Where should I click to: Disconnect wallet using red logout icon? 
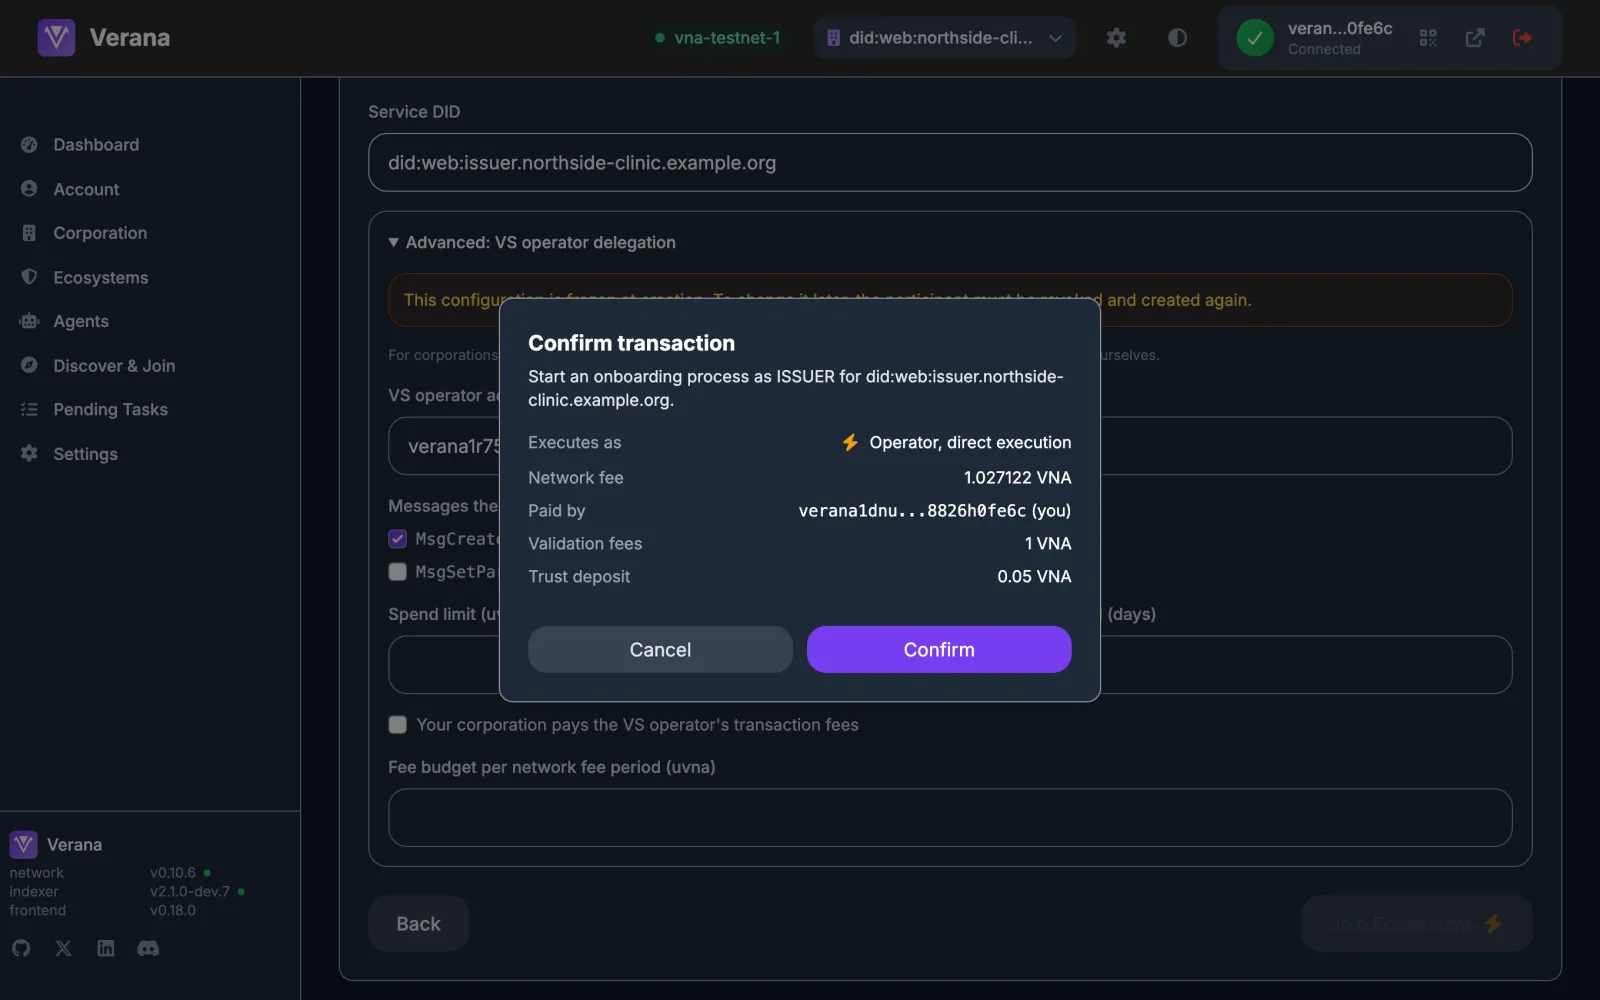click(1522, 38)
